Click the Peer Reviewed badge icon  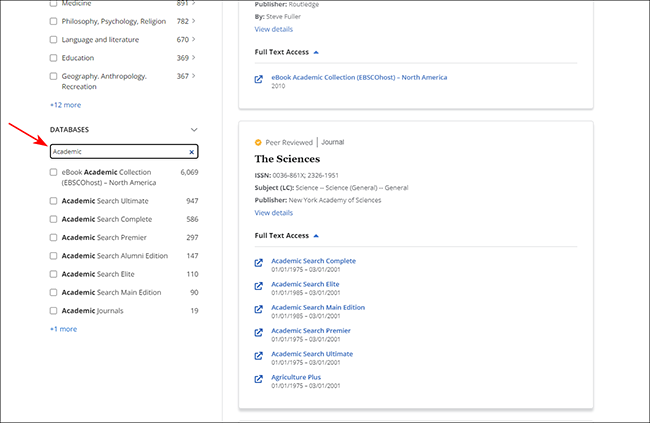click(x=258, y=143)
